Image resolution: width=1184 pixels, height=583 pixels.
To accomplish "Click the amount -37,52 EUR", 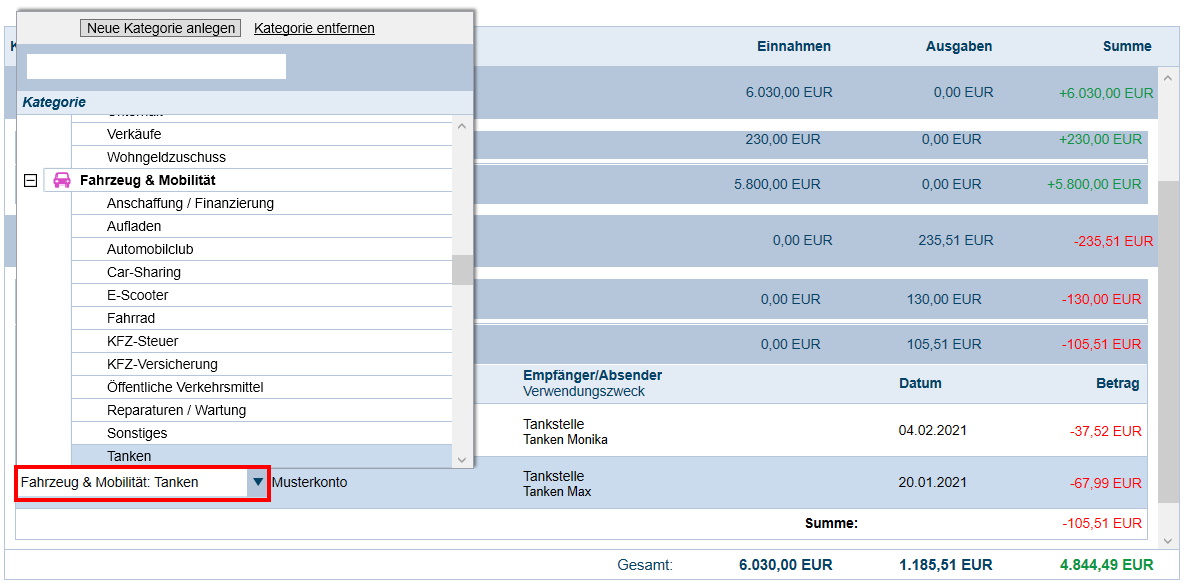I will point(1105,431).
